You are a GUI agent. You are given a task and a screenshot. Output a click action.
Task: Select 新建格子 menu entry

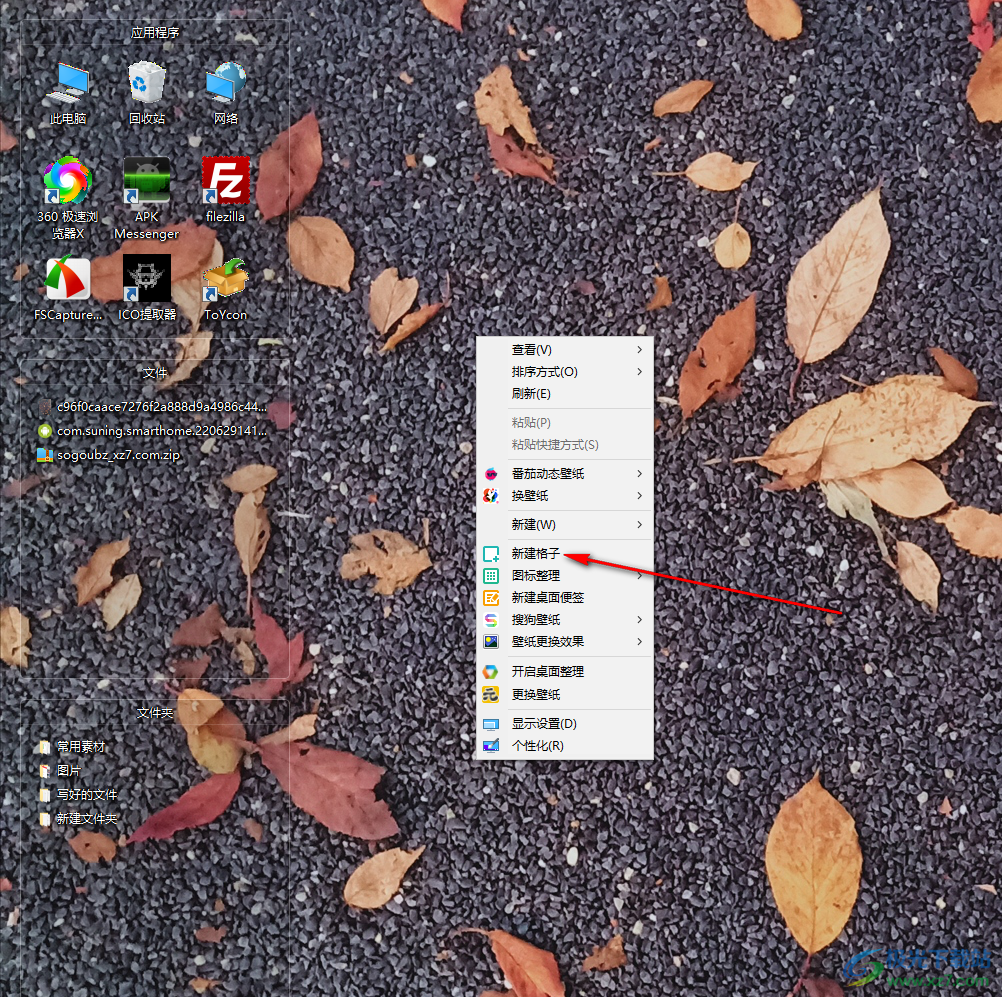point(536,554)
